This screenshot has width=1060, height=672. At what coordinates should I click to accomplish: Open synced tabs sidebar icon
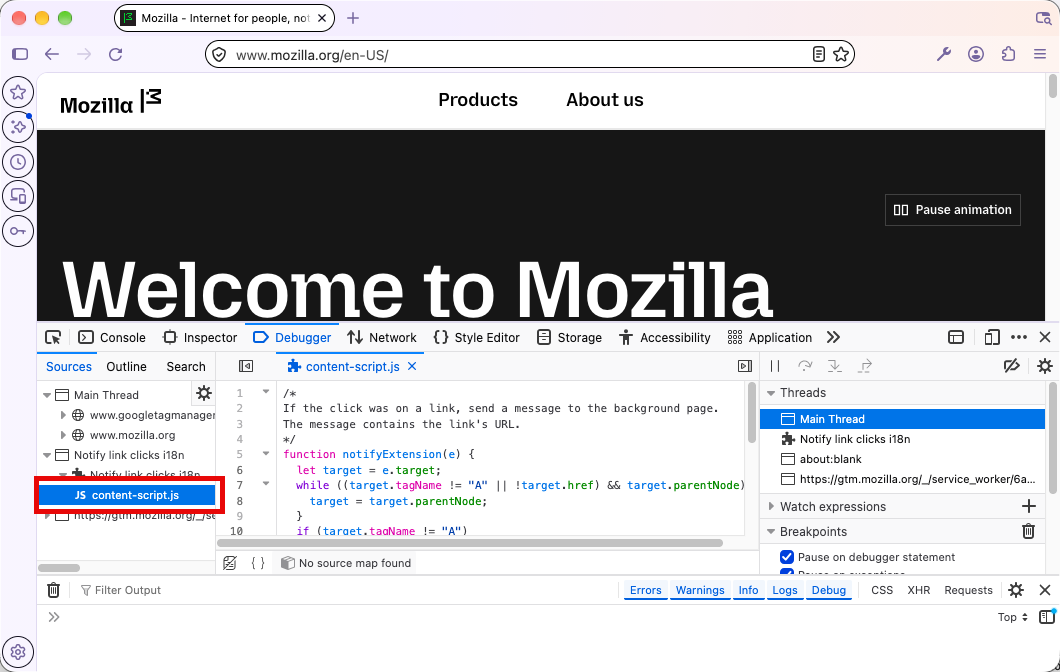18,197
